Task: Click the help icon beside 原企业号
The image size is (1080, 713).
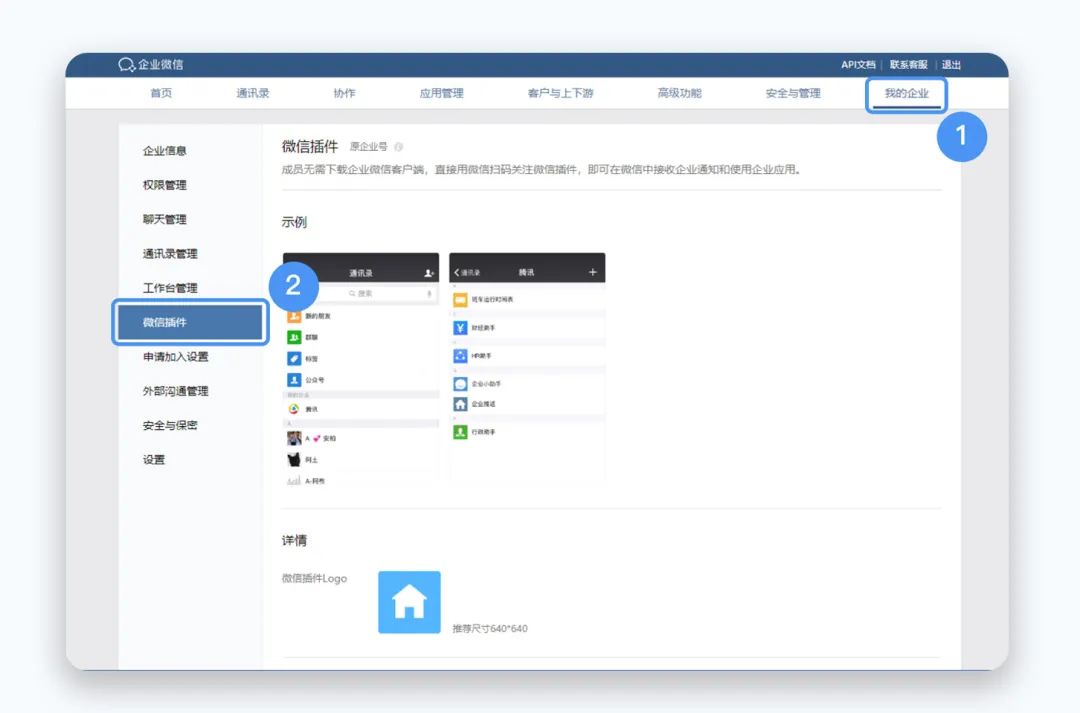Action: click(398, 147)
